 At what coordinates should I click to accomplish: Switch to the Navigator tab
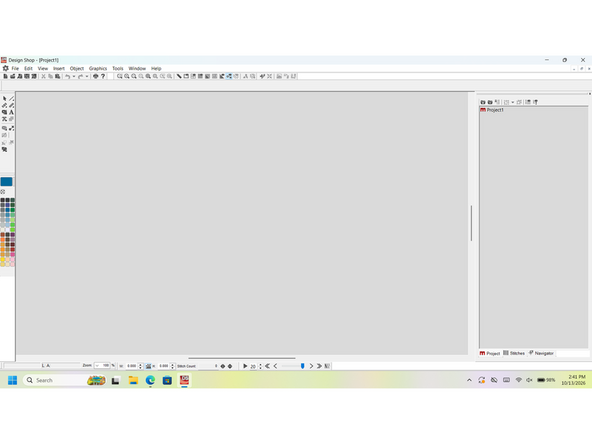pyautogui.click(x=541, y=353)
